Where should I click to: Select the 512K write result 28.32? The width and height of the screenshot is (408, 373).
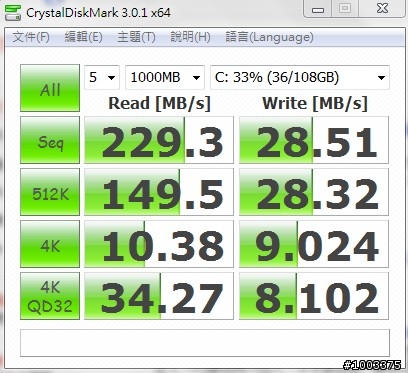point(314,192)
